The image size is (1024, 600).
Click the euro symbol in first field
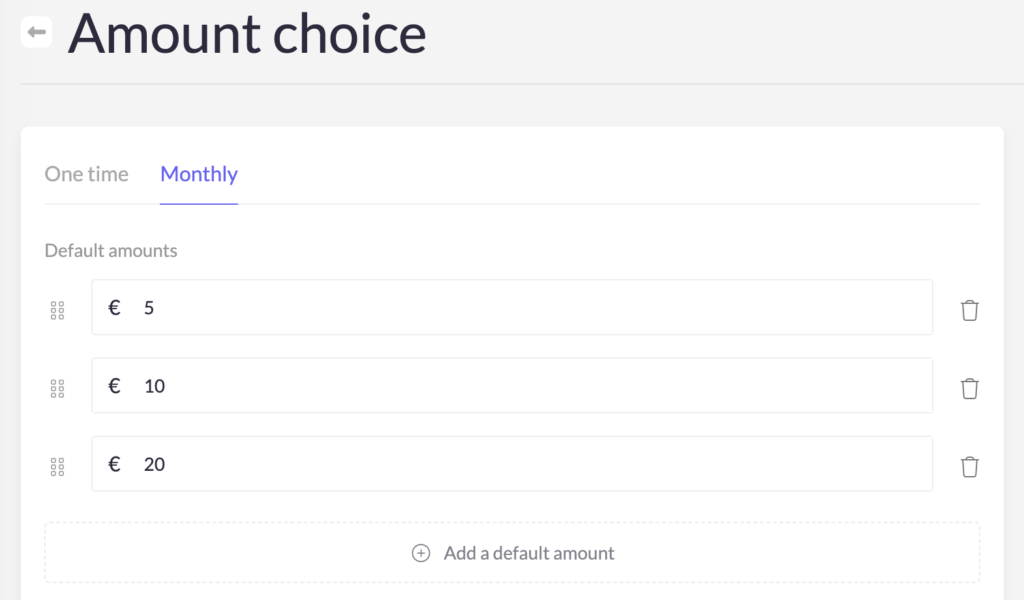114,308
